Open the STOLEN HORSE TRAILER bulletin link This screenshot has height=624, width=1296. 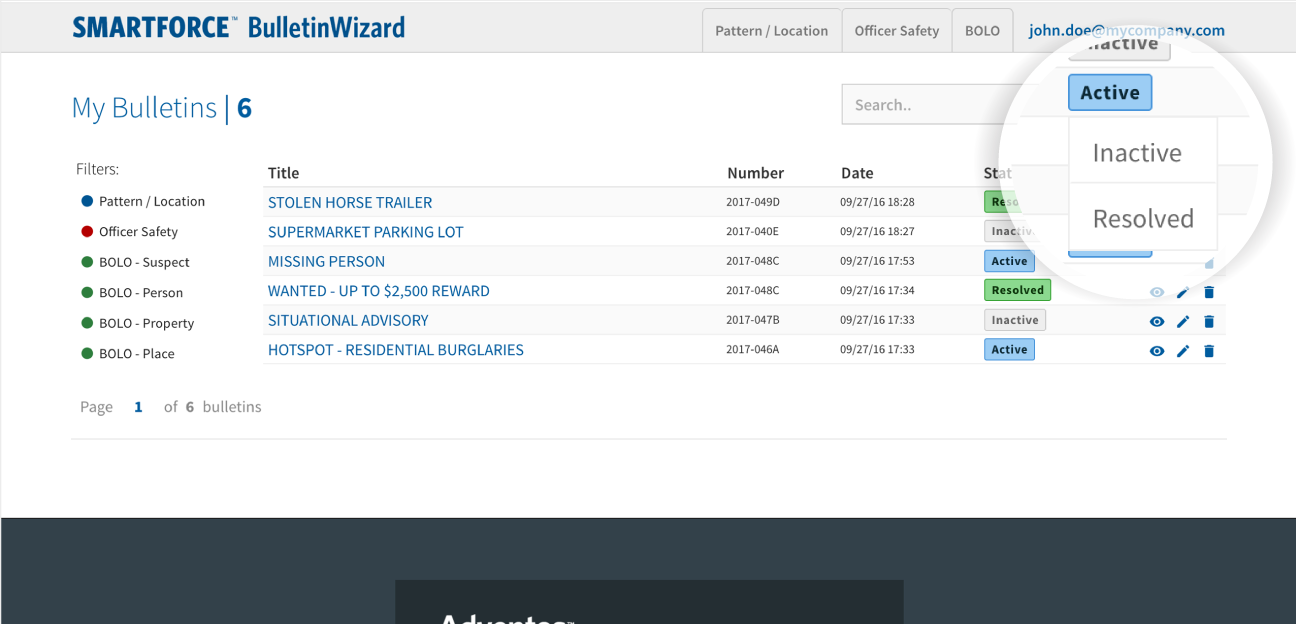(x=350, y=202)
